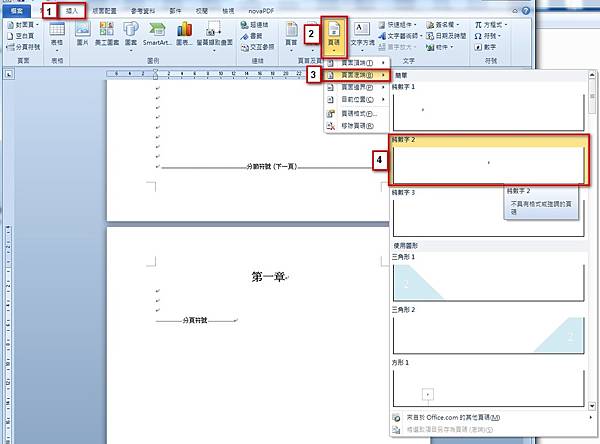600x444 pixels.
Task: Open the Equation (方程式) dropdown
Action: coord(491,24)
